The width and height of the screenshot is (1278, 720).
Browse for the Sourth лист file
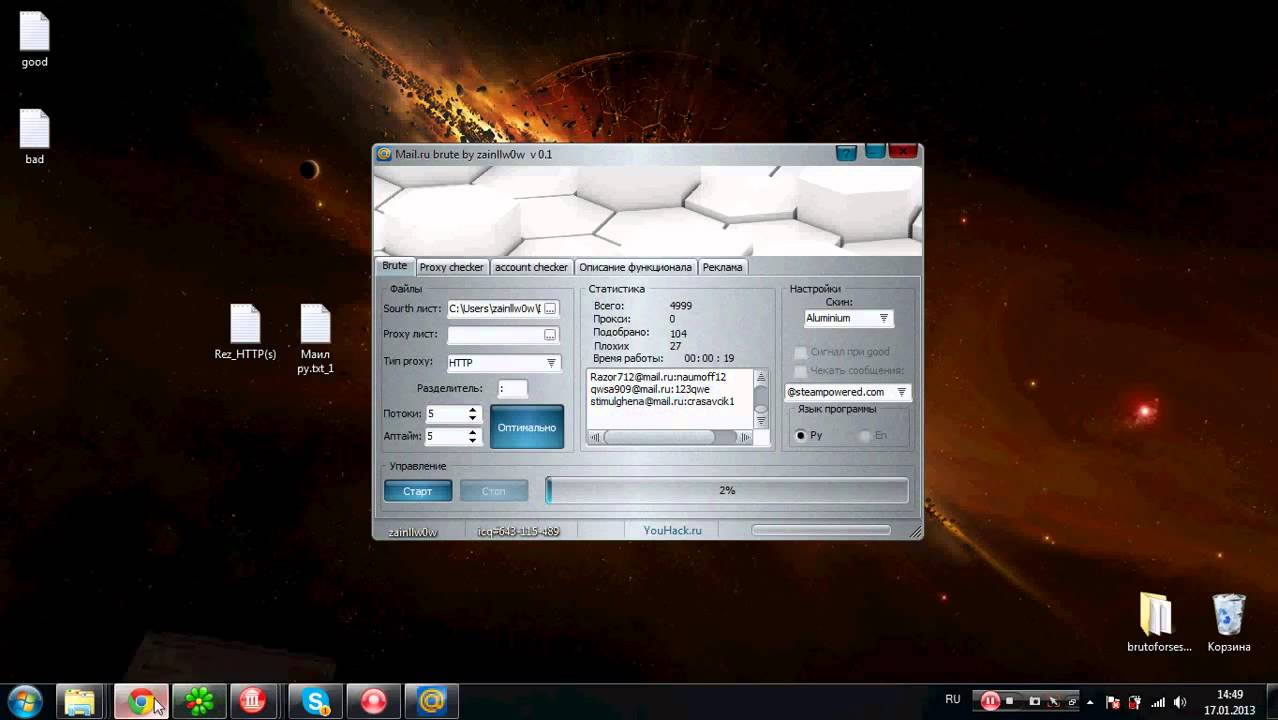pyautogui.click(x=550, y=309)
